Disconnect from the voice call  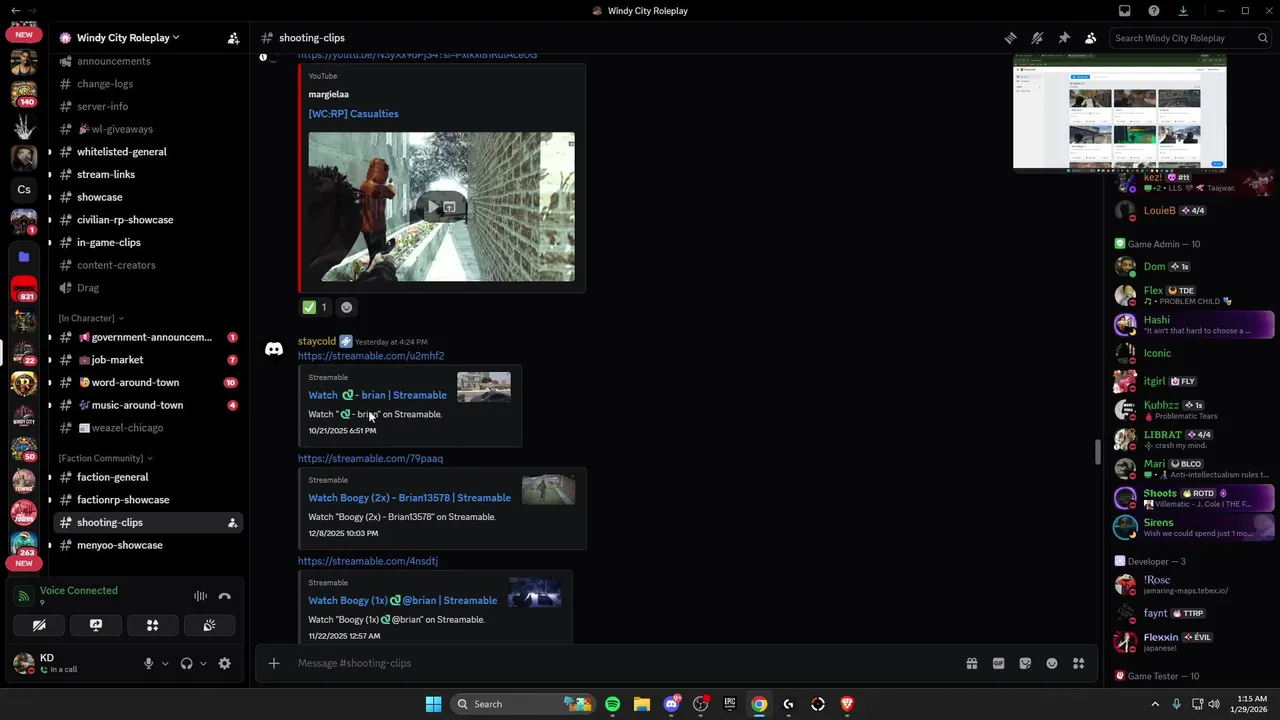(224, 596)
